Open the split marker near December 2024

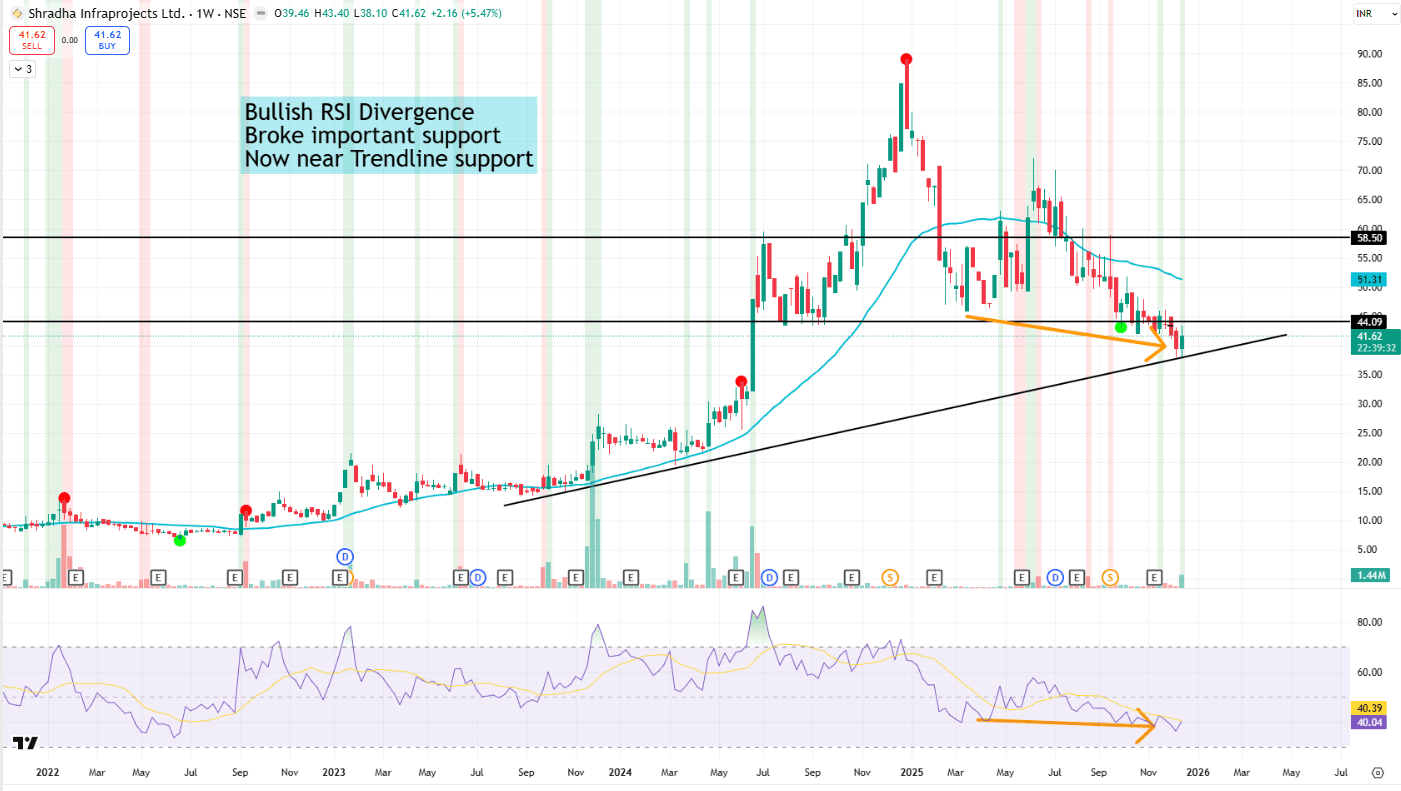point(890,577)
